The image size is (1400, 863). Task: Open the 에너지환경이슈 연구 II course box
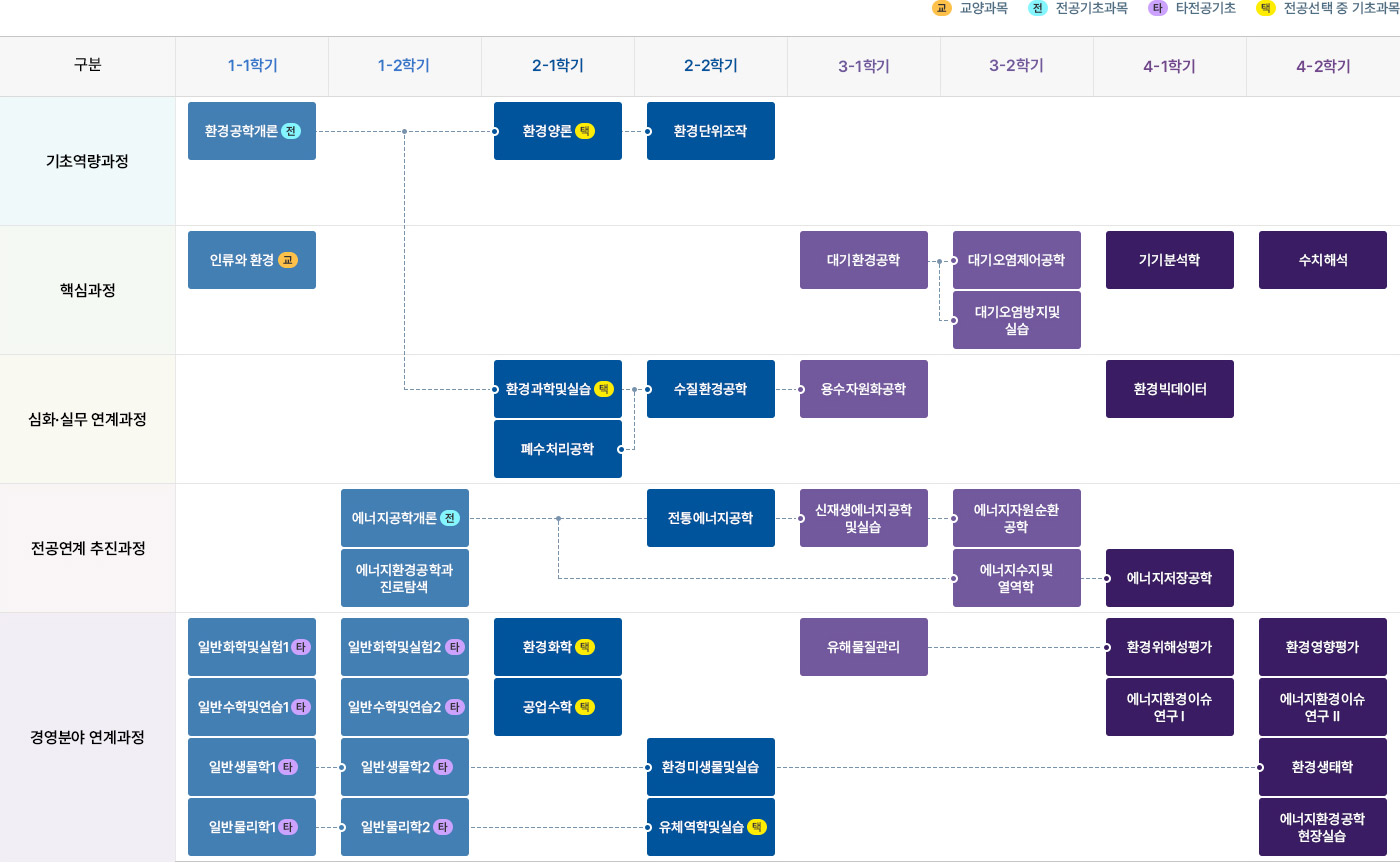point(1323,707)
